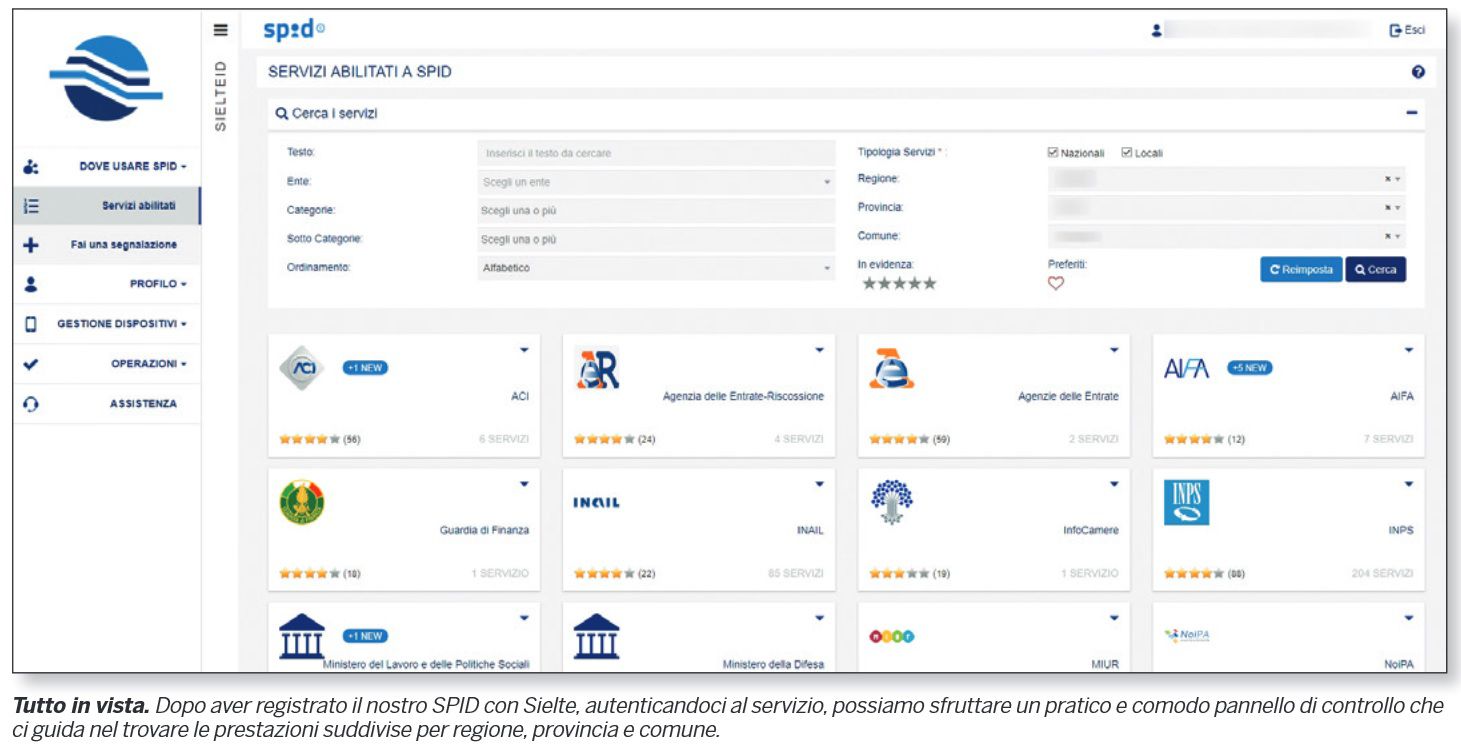Open ASSISTENZA in sidebar
Viewport: 1461px width, 748px height.
107,404
